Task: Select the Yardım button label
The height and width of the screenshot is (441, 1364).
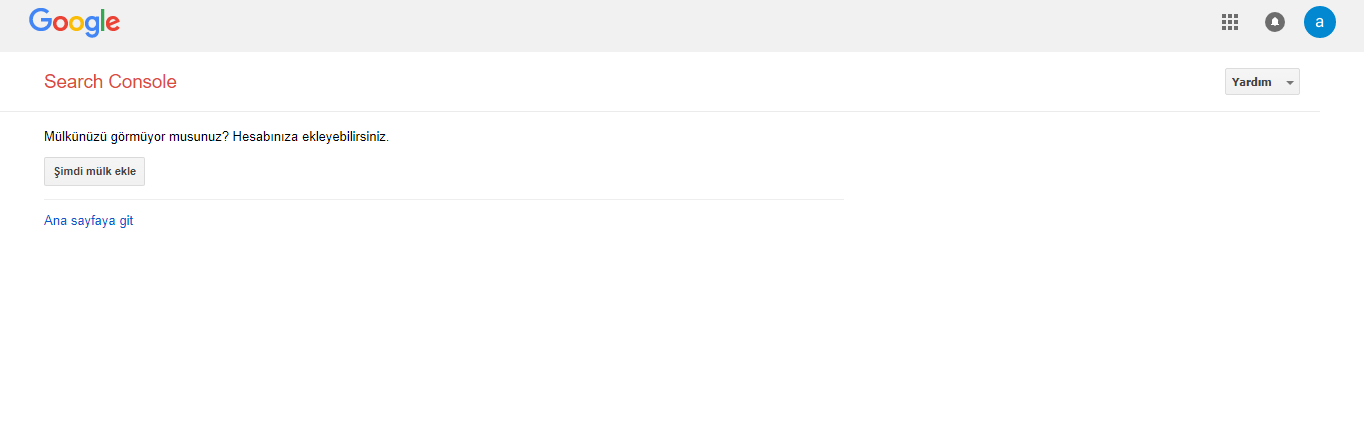Action: point(1252,82)
